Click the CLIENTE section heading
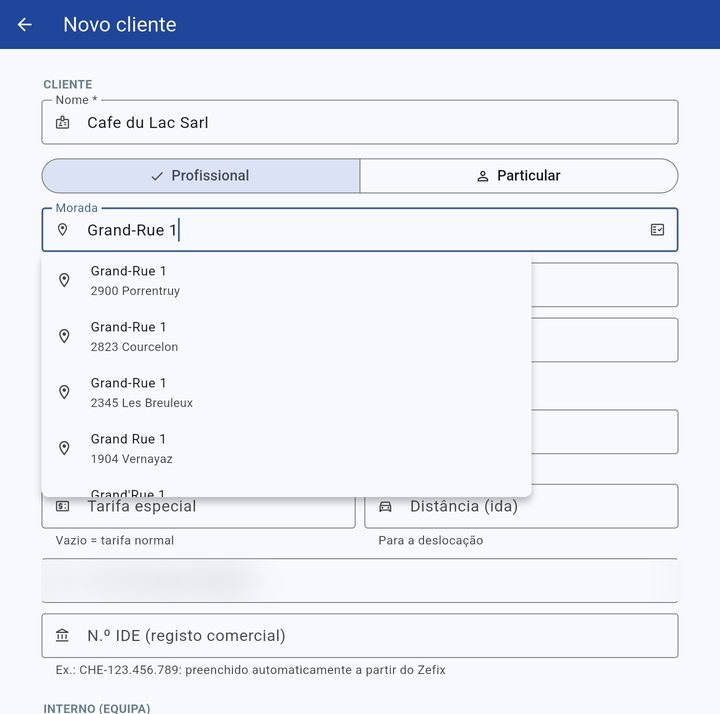The image size is (720, 714). [x=68, y=84]
